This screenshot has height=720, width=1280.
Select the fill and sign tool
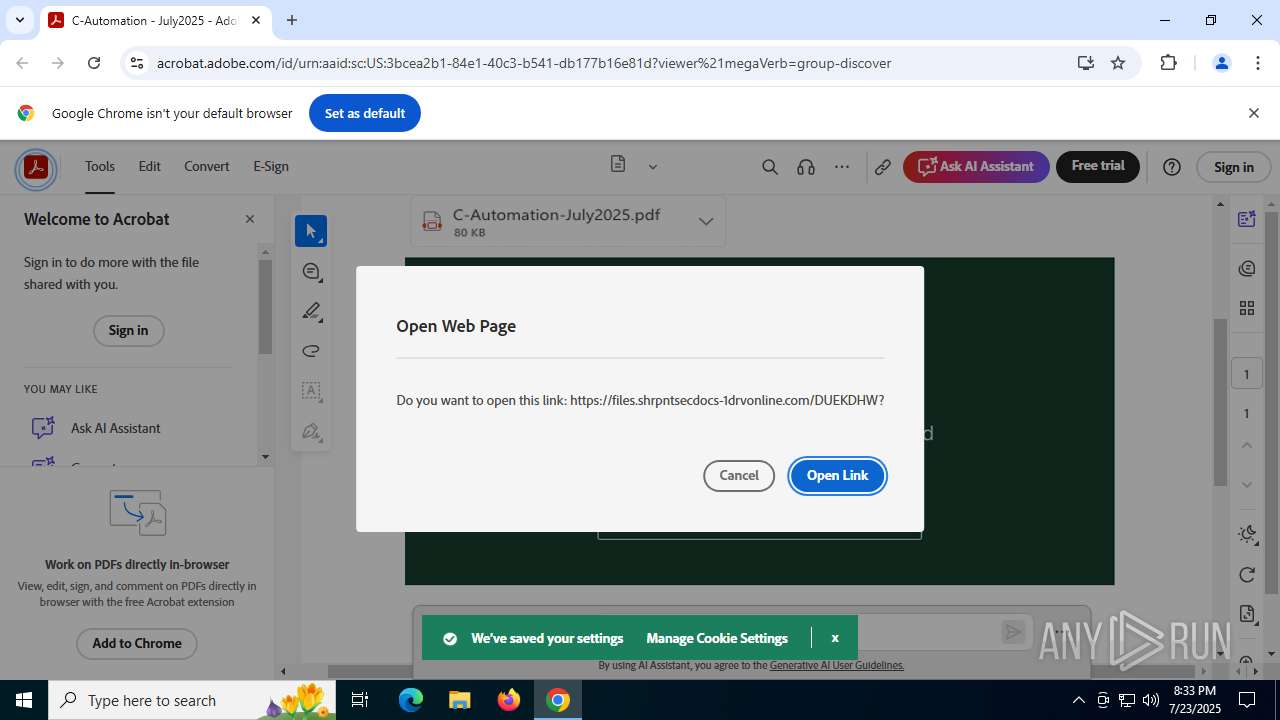click(x=311, y=432)
